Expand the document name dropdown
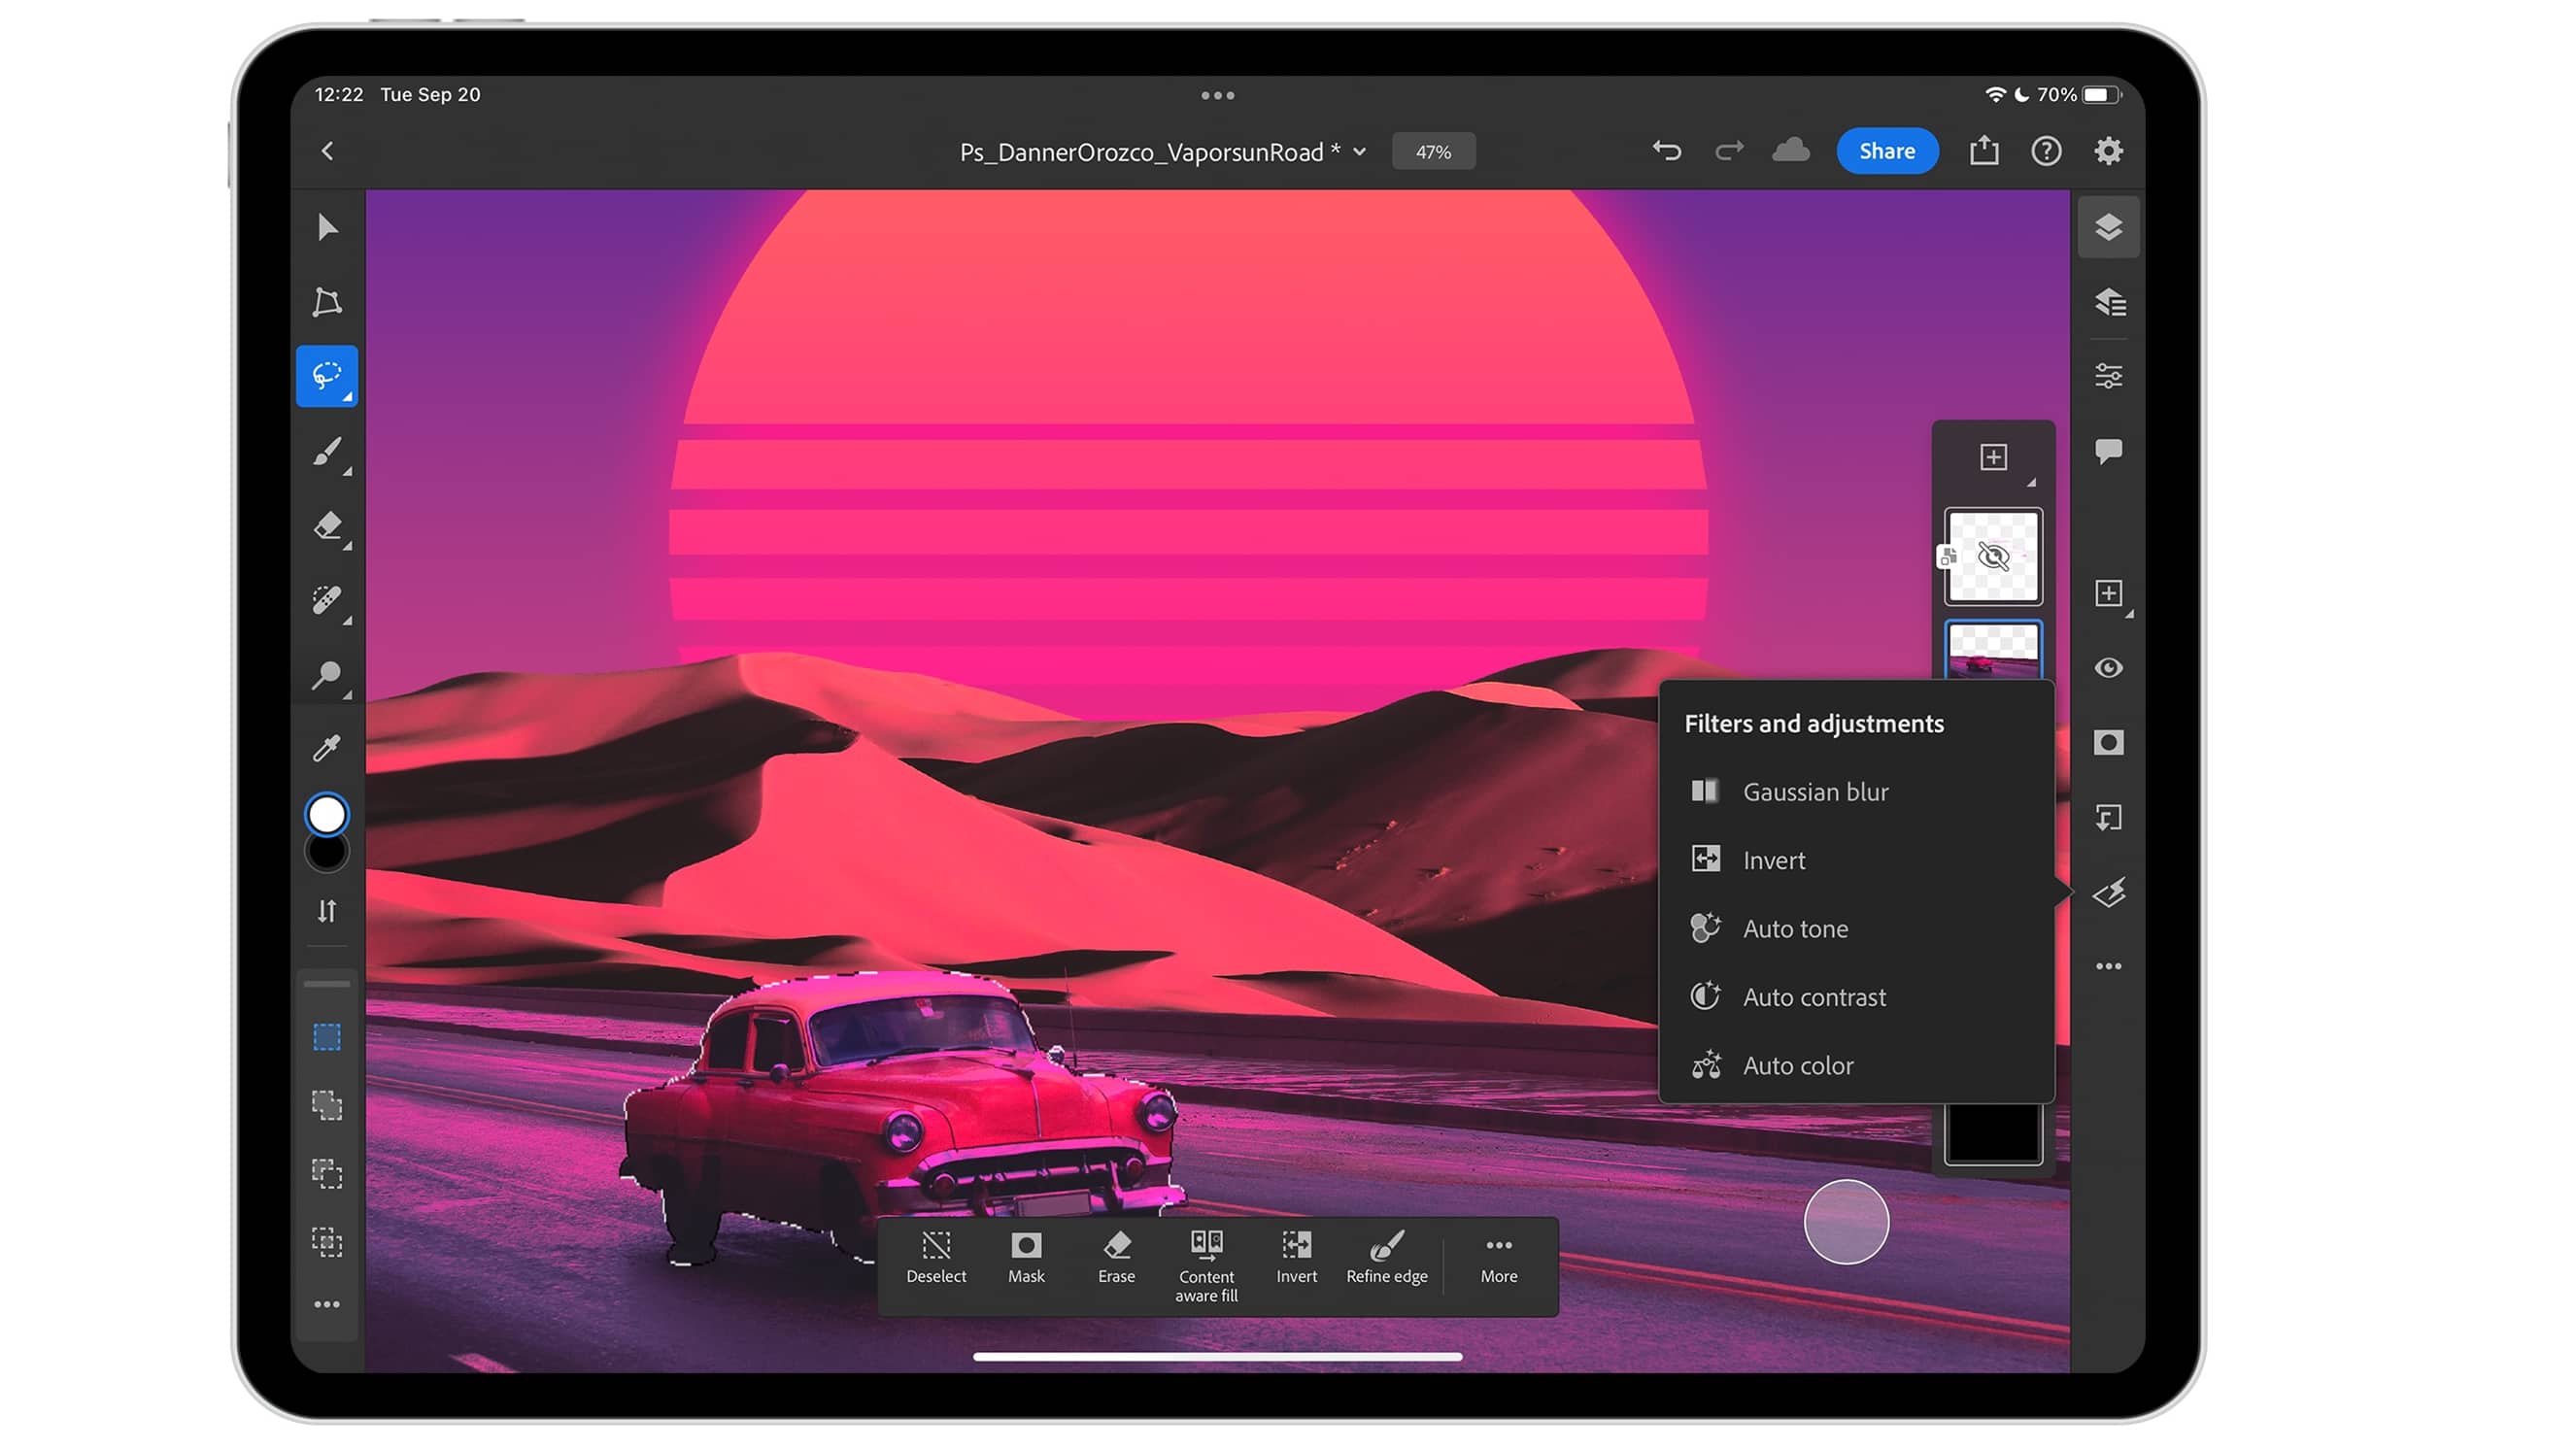The height and width of the screenshot is (1449, 2576). (x=1360, y=152)
